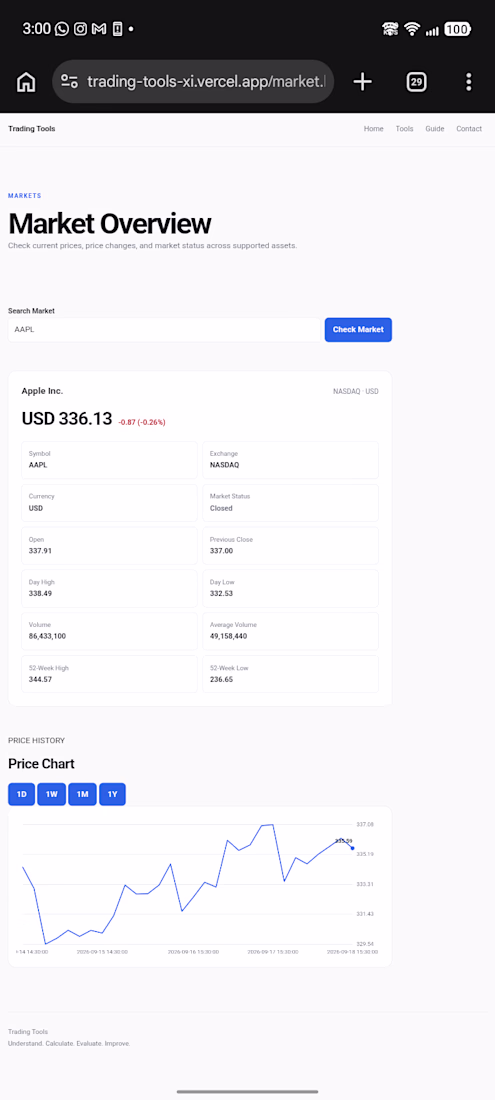Screen dimensions: 495x1100
Task: Select the 1Y chart range
Action: (x=112, y=794)
